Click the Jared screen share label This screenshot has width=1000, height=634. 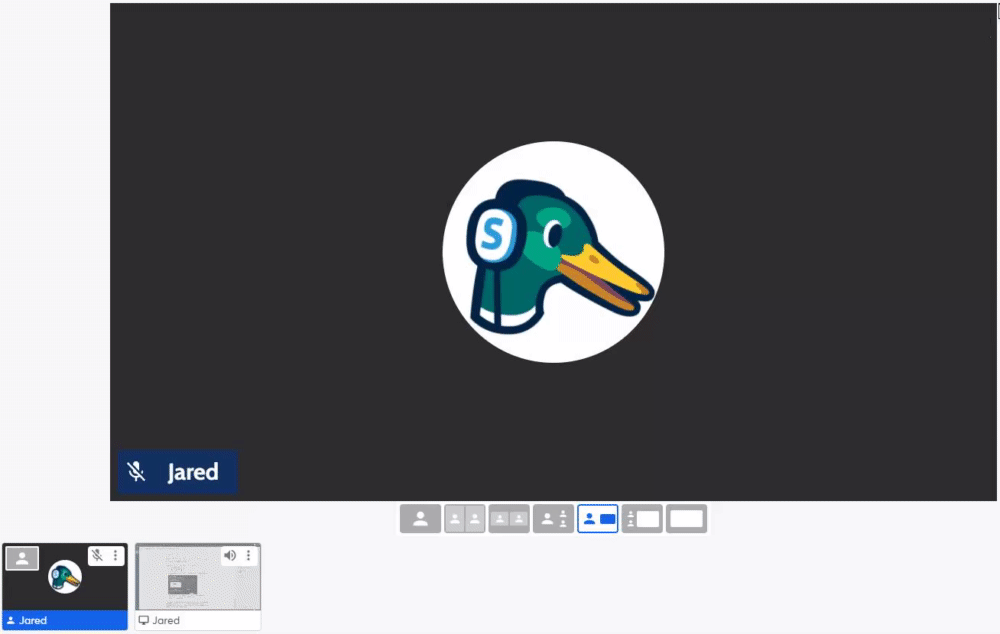pyautogui.click(x=166, y=621)
